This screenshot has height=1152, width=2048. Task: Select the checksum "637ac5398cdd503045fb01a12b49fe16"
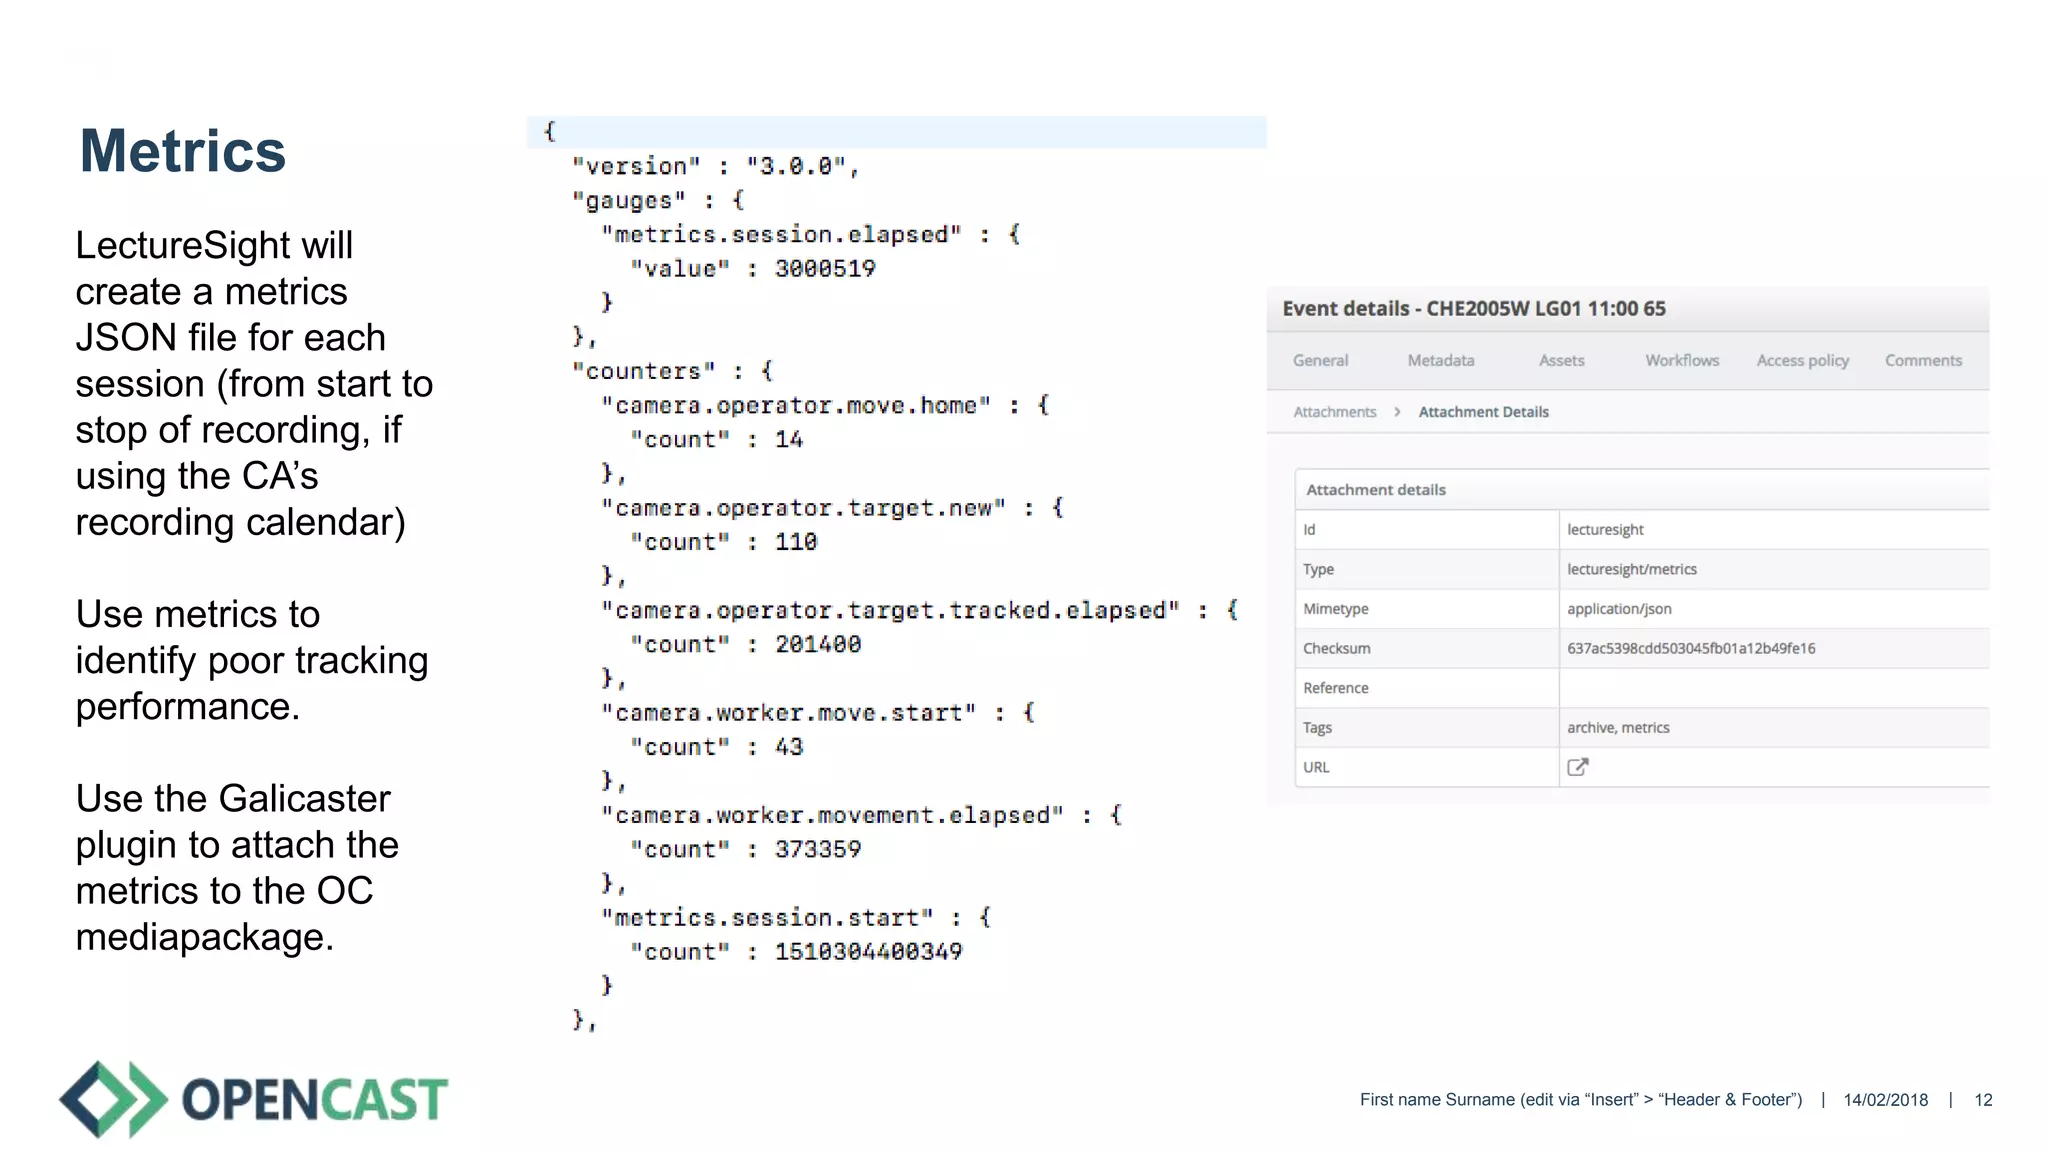point(1691,648)
